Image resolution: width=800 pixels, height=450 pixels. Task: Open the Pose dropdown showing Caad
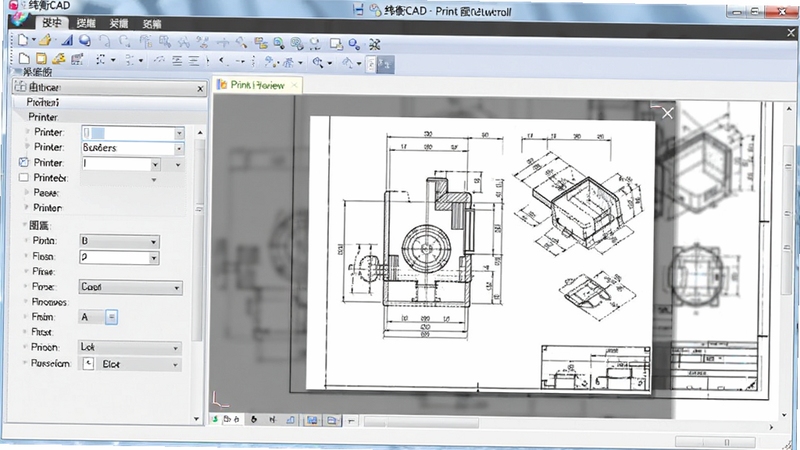click(177, 288)
